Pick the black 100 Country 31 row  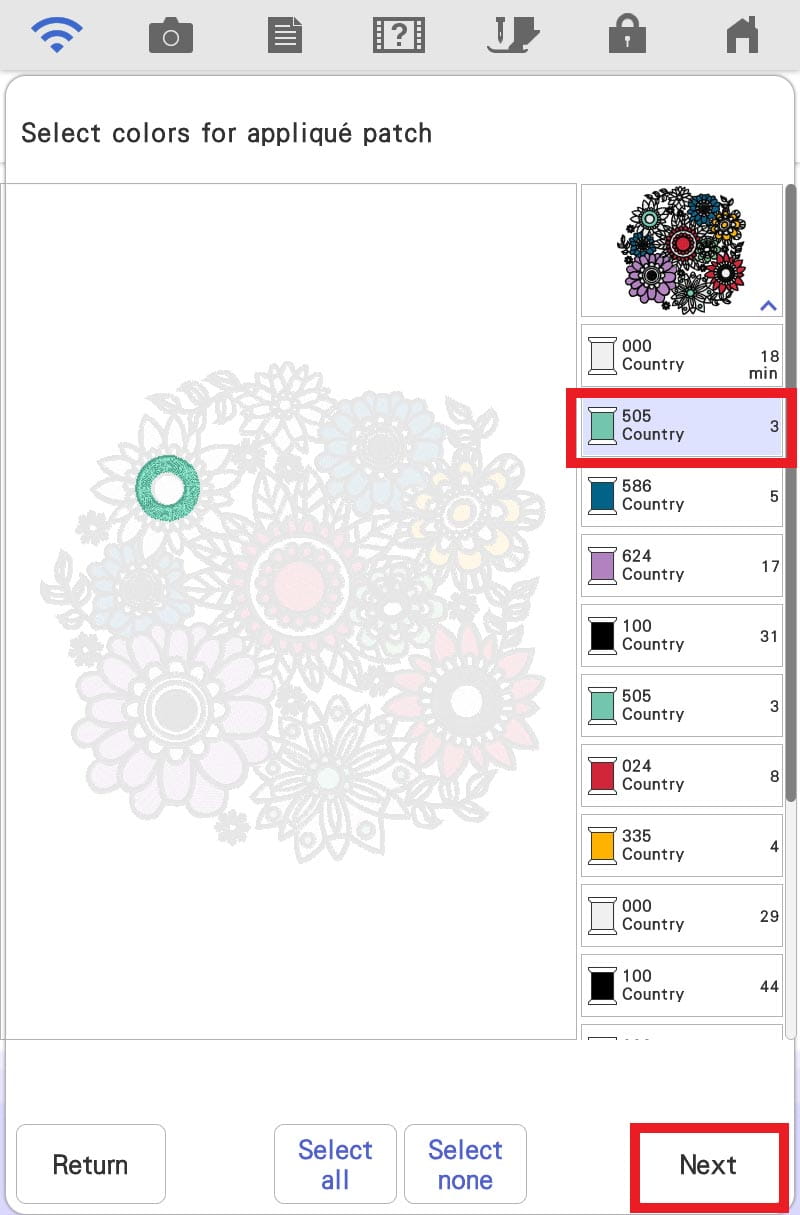click(682, 635)
